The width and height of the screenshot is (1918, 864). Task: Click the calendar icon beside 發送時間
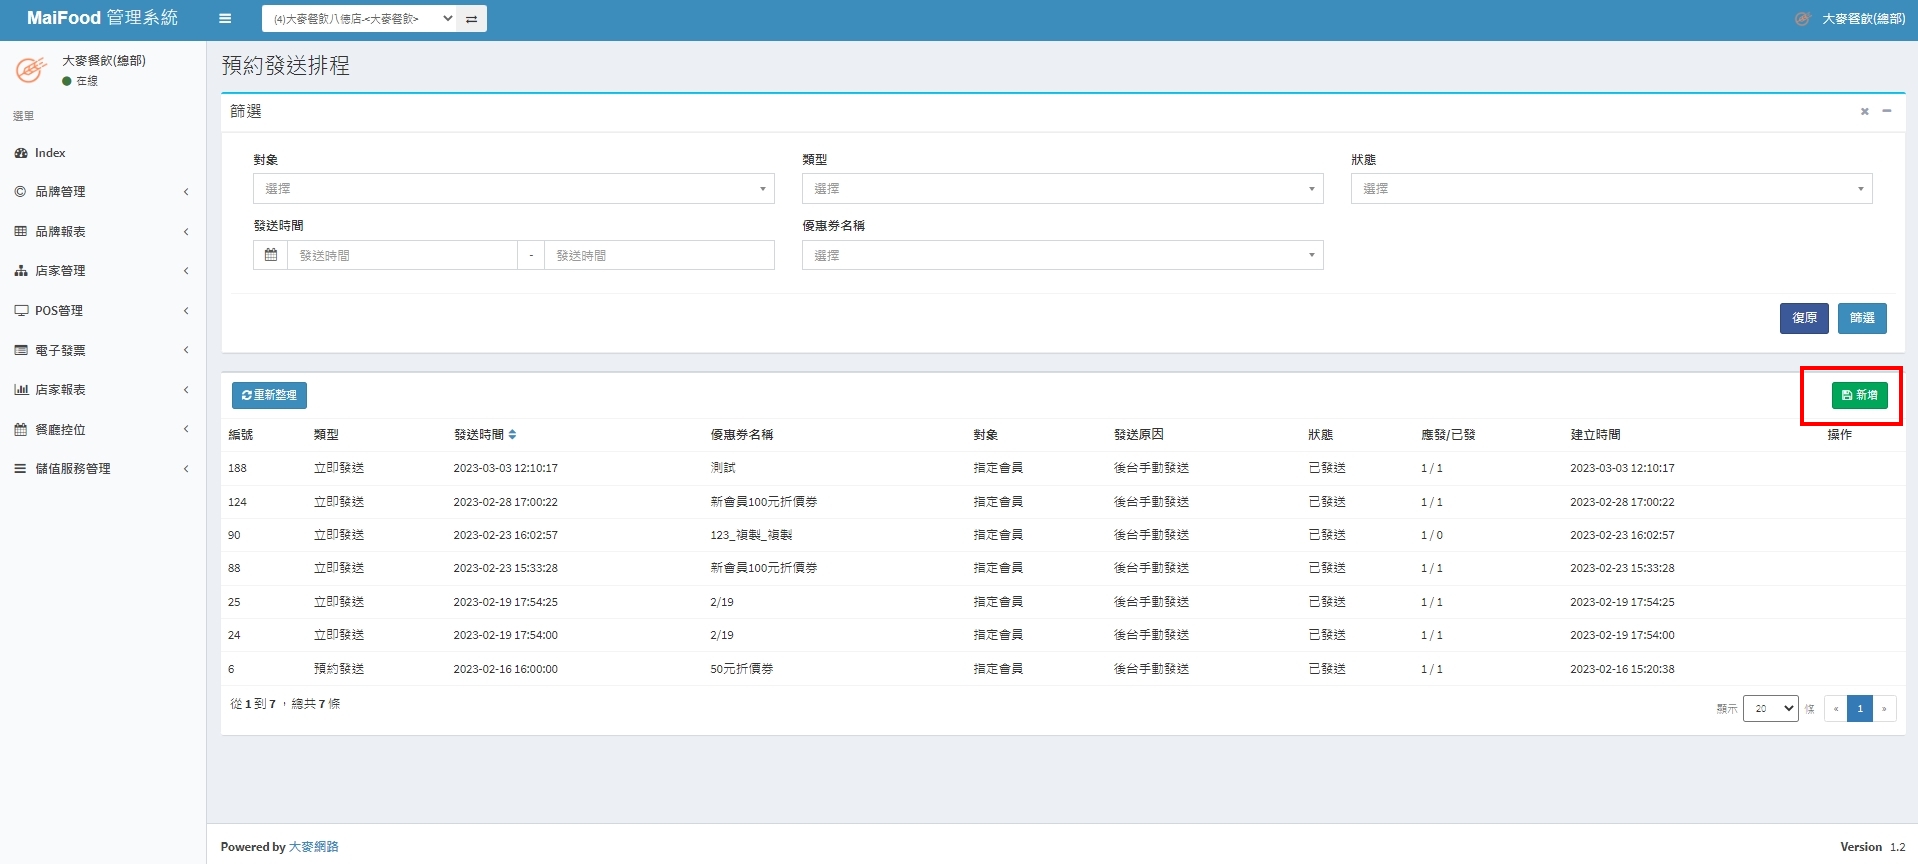[x=270, y=255]
